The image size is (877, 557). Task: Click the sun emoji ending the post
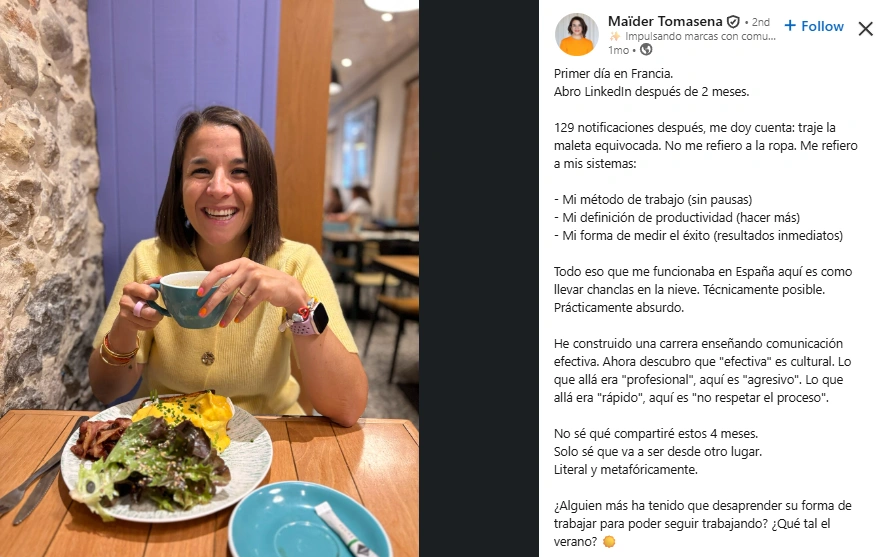click(609, 542)
